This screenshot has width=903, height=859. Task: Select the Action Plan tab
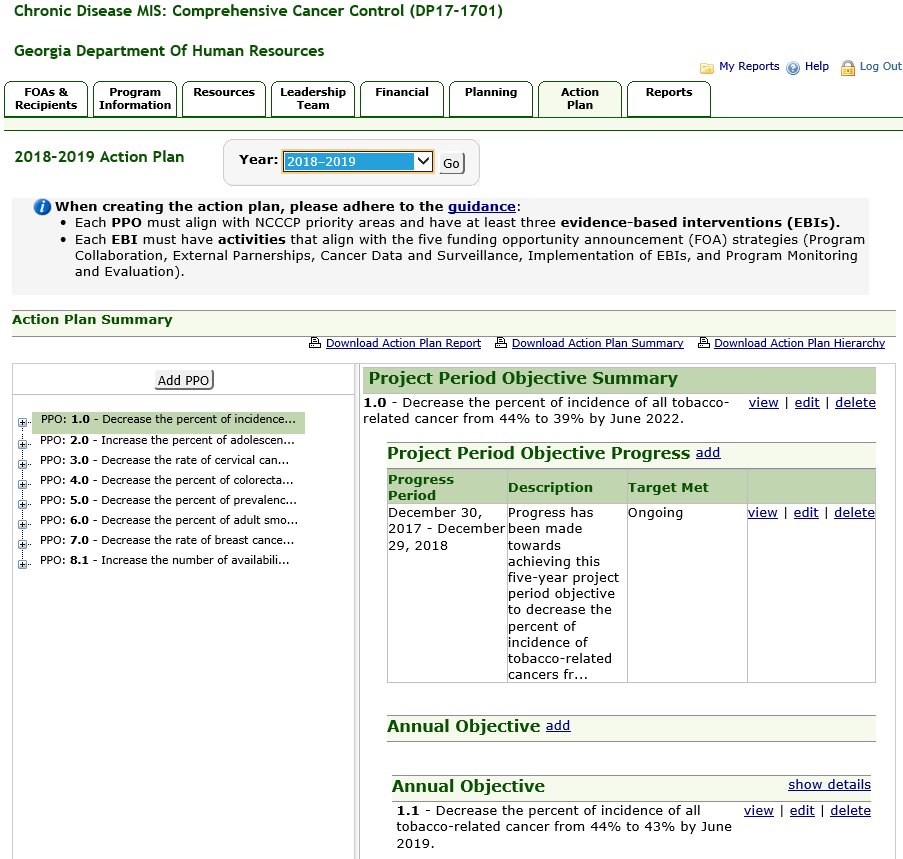coord(580,99)
